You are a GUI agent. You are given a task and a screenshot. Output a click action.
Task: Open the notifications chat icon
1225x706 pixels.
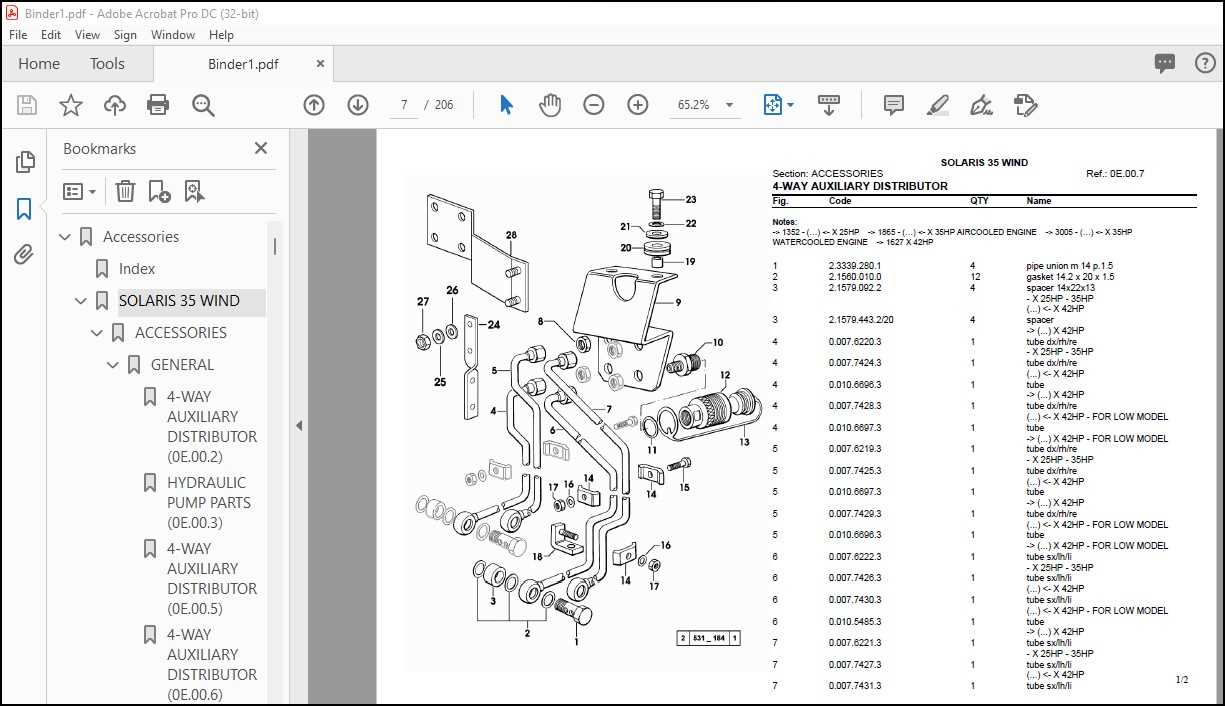(1165, 63)
